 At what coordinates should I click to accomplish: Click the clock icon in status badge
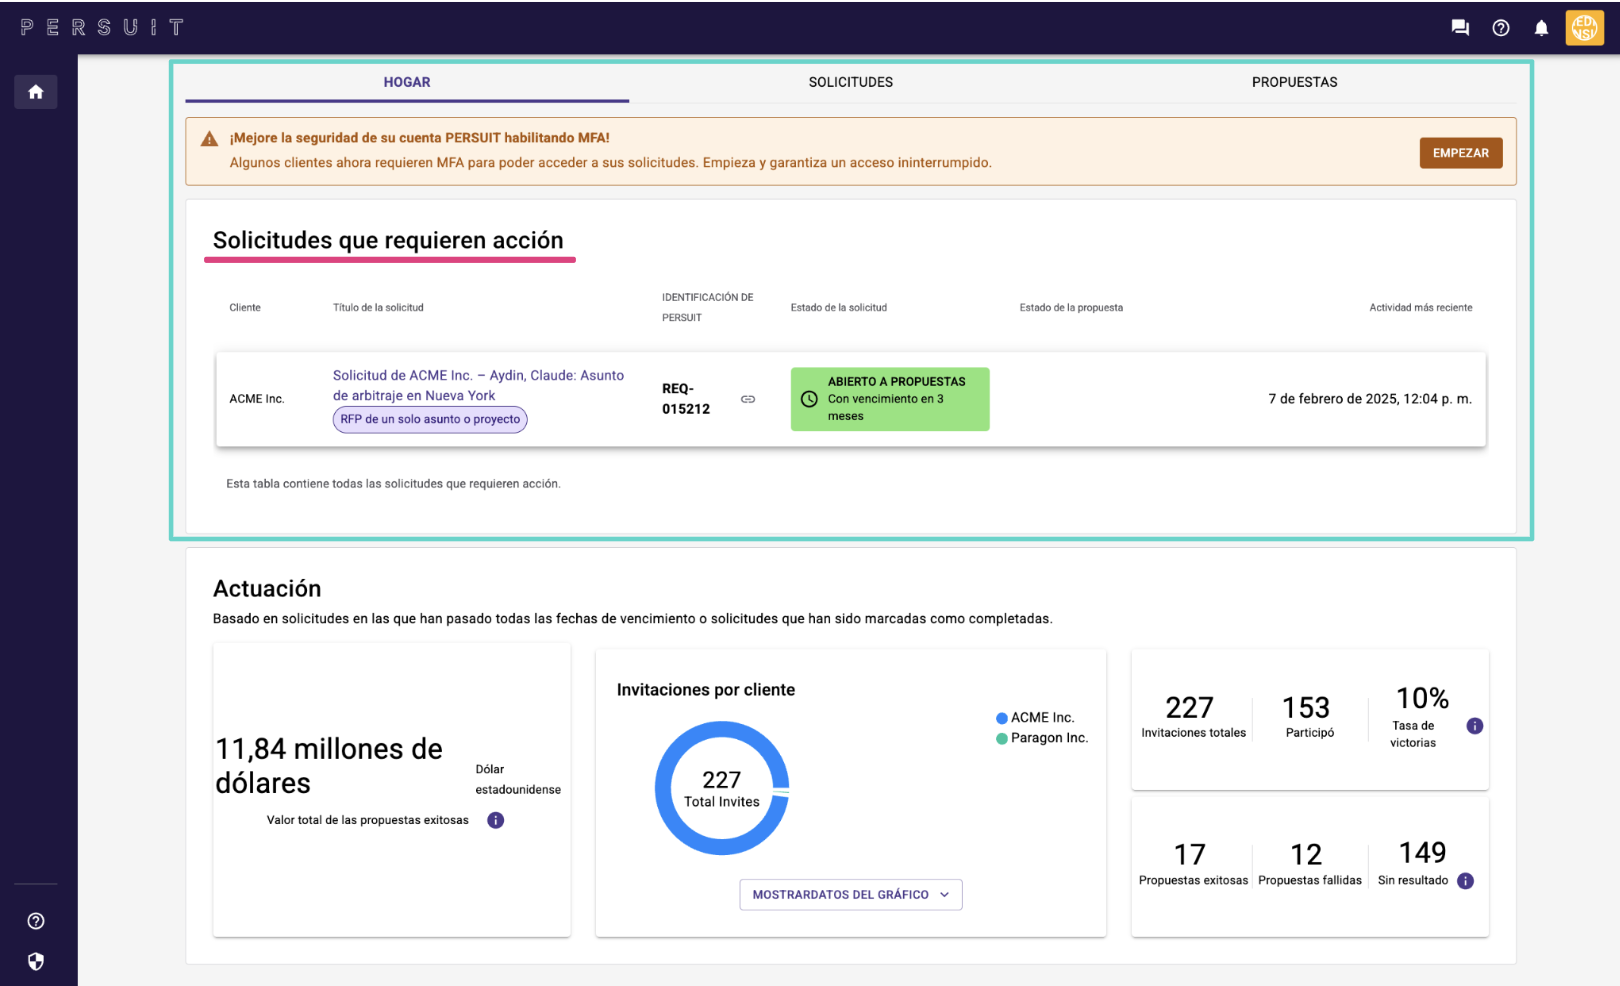810,399
